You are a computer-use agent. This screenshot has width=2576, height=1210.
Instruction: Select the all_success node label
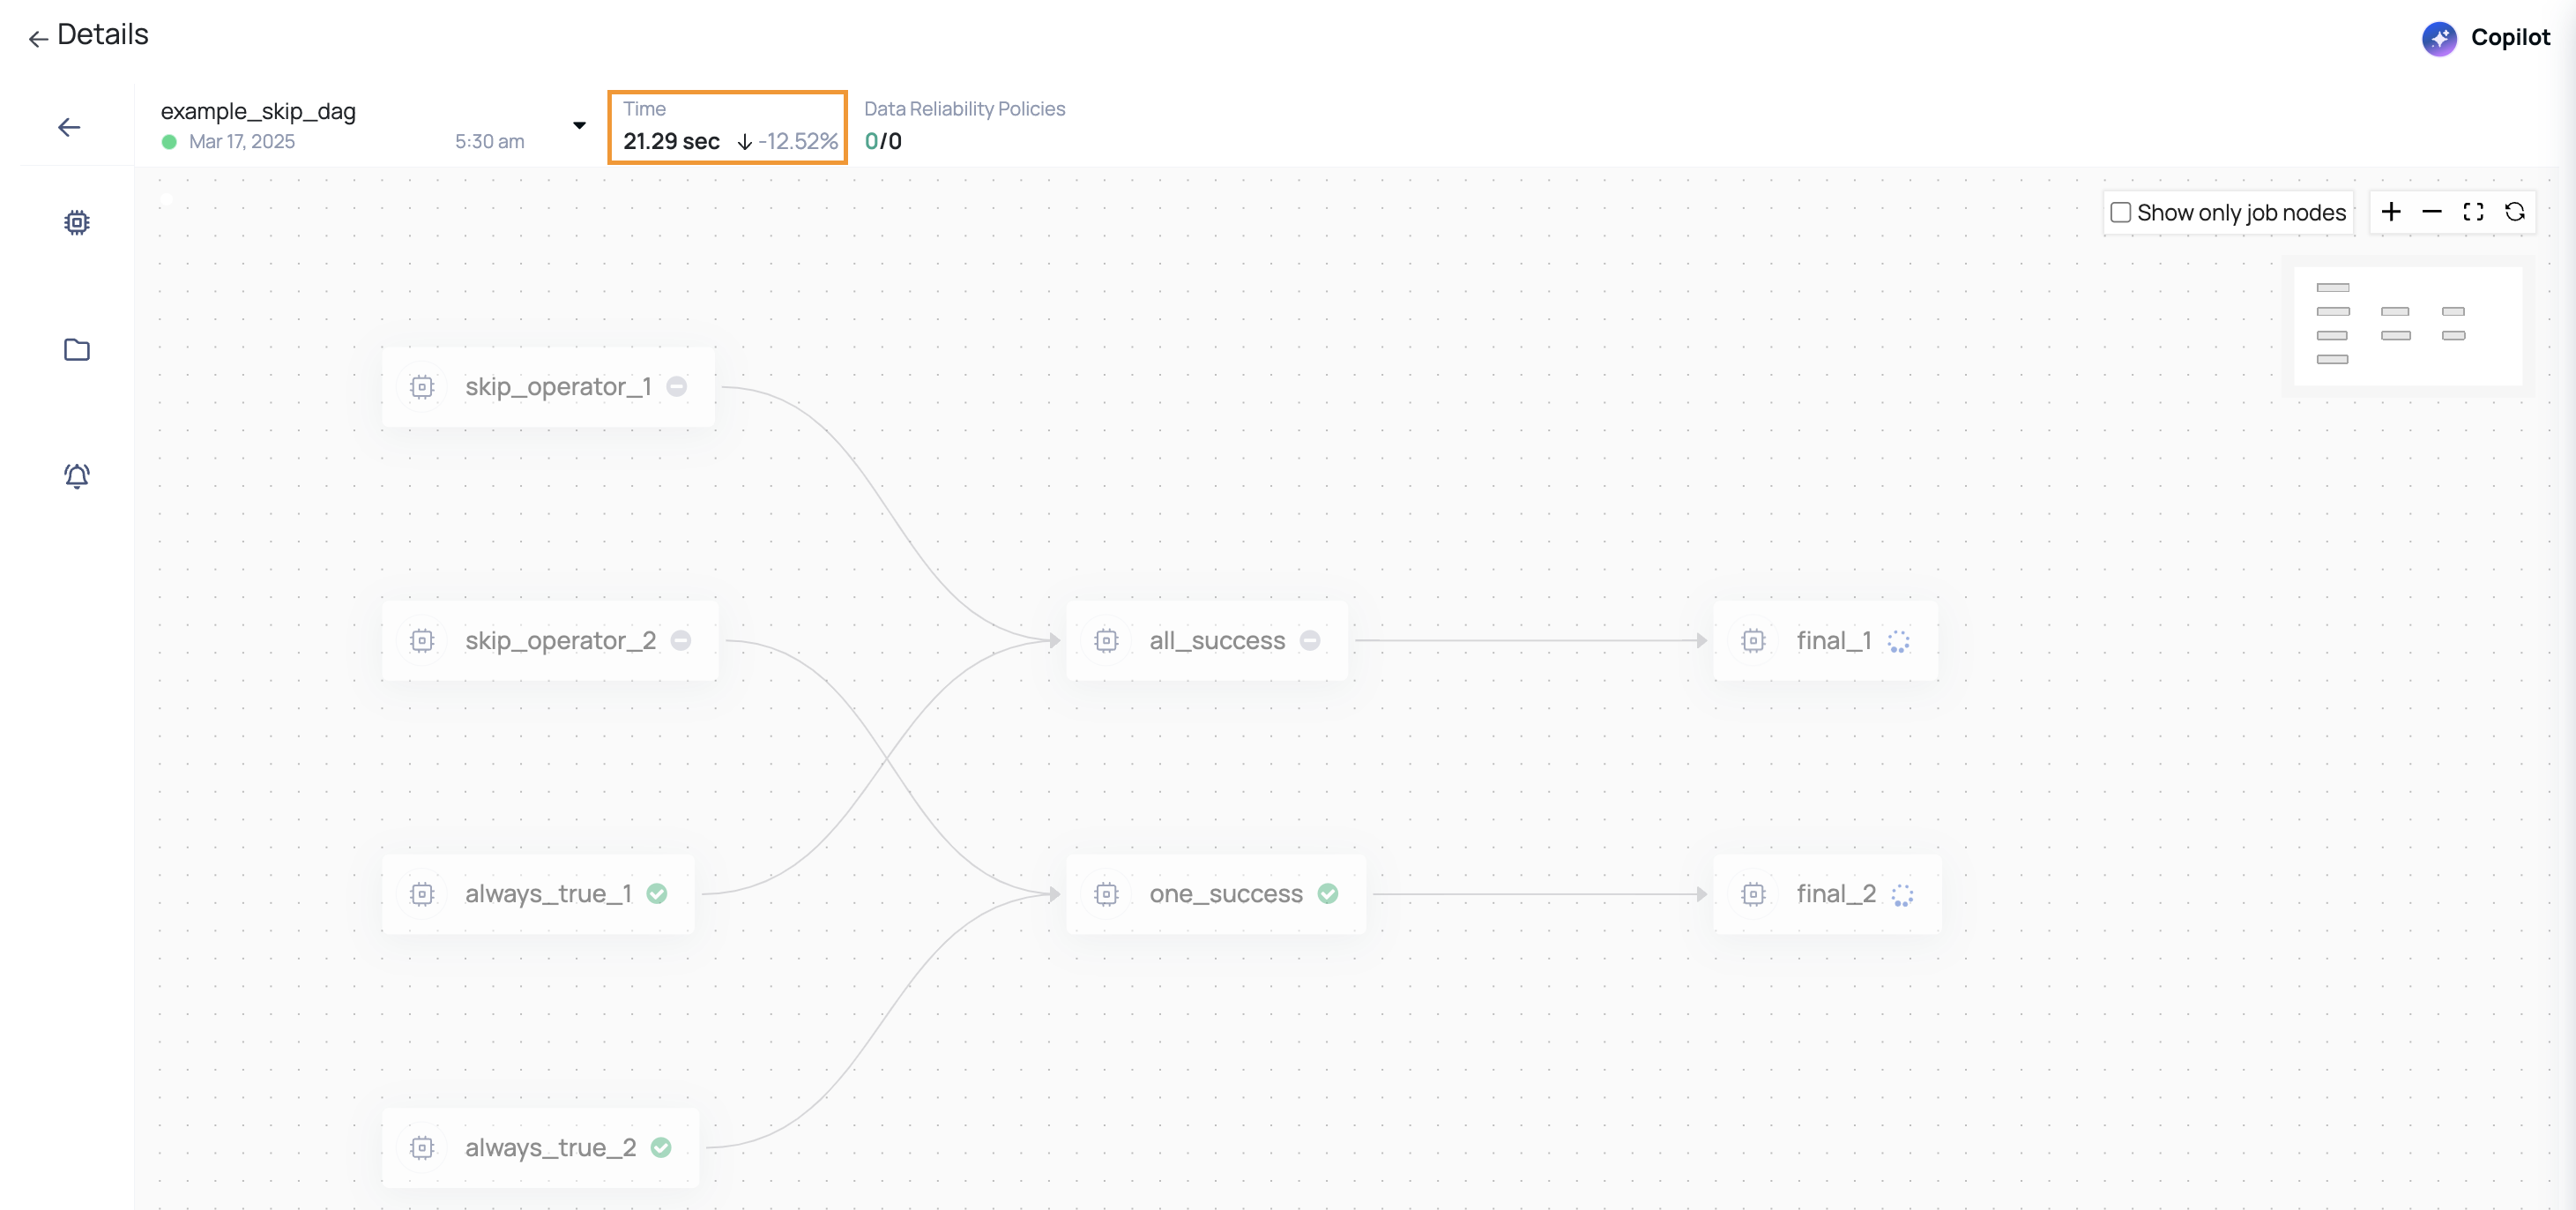[1217, 640]
